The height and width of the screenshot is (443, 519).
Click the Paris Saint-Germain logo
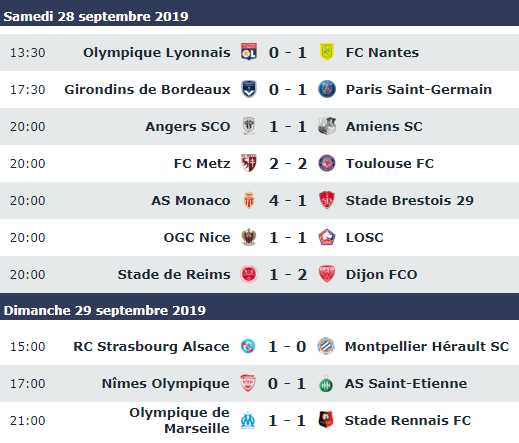coord(327,89)
